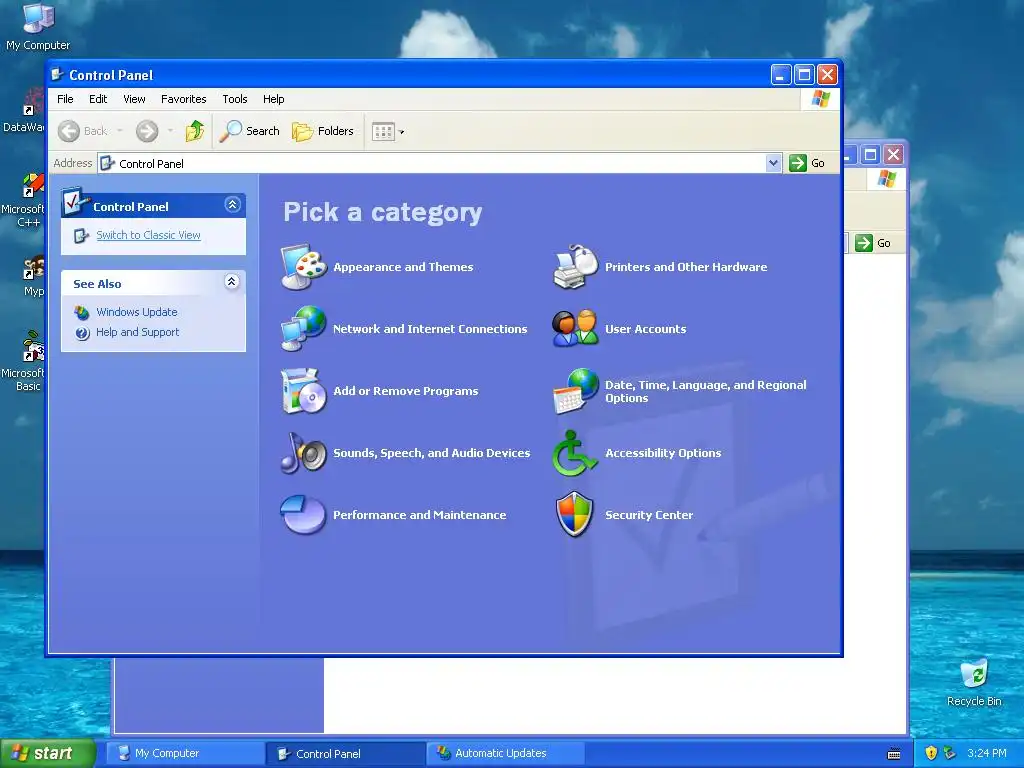Open Date, Time, Language calendar icon
The image size is (1024, 768).
(575, 391)
